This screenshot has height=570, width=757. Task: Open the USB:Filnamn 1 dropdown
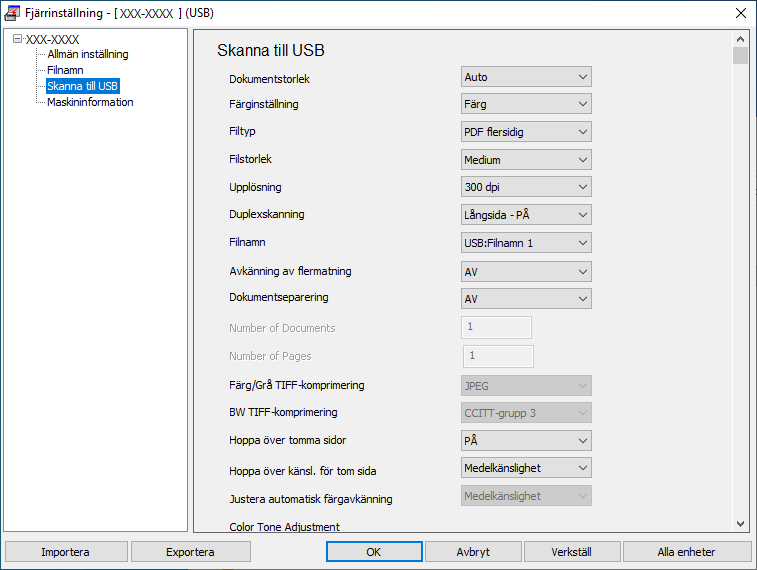pos(526,243)
